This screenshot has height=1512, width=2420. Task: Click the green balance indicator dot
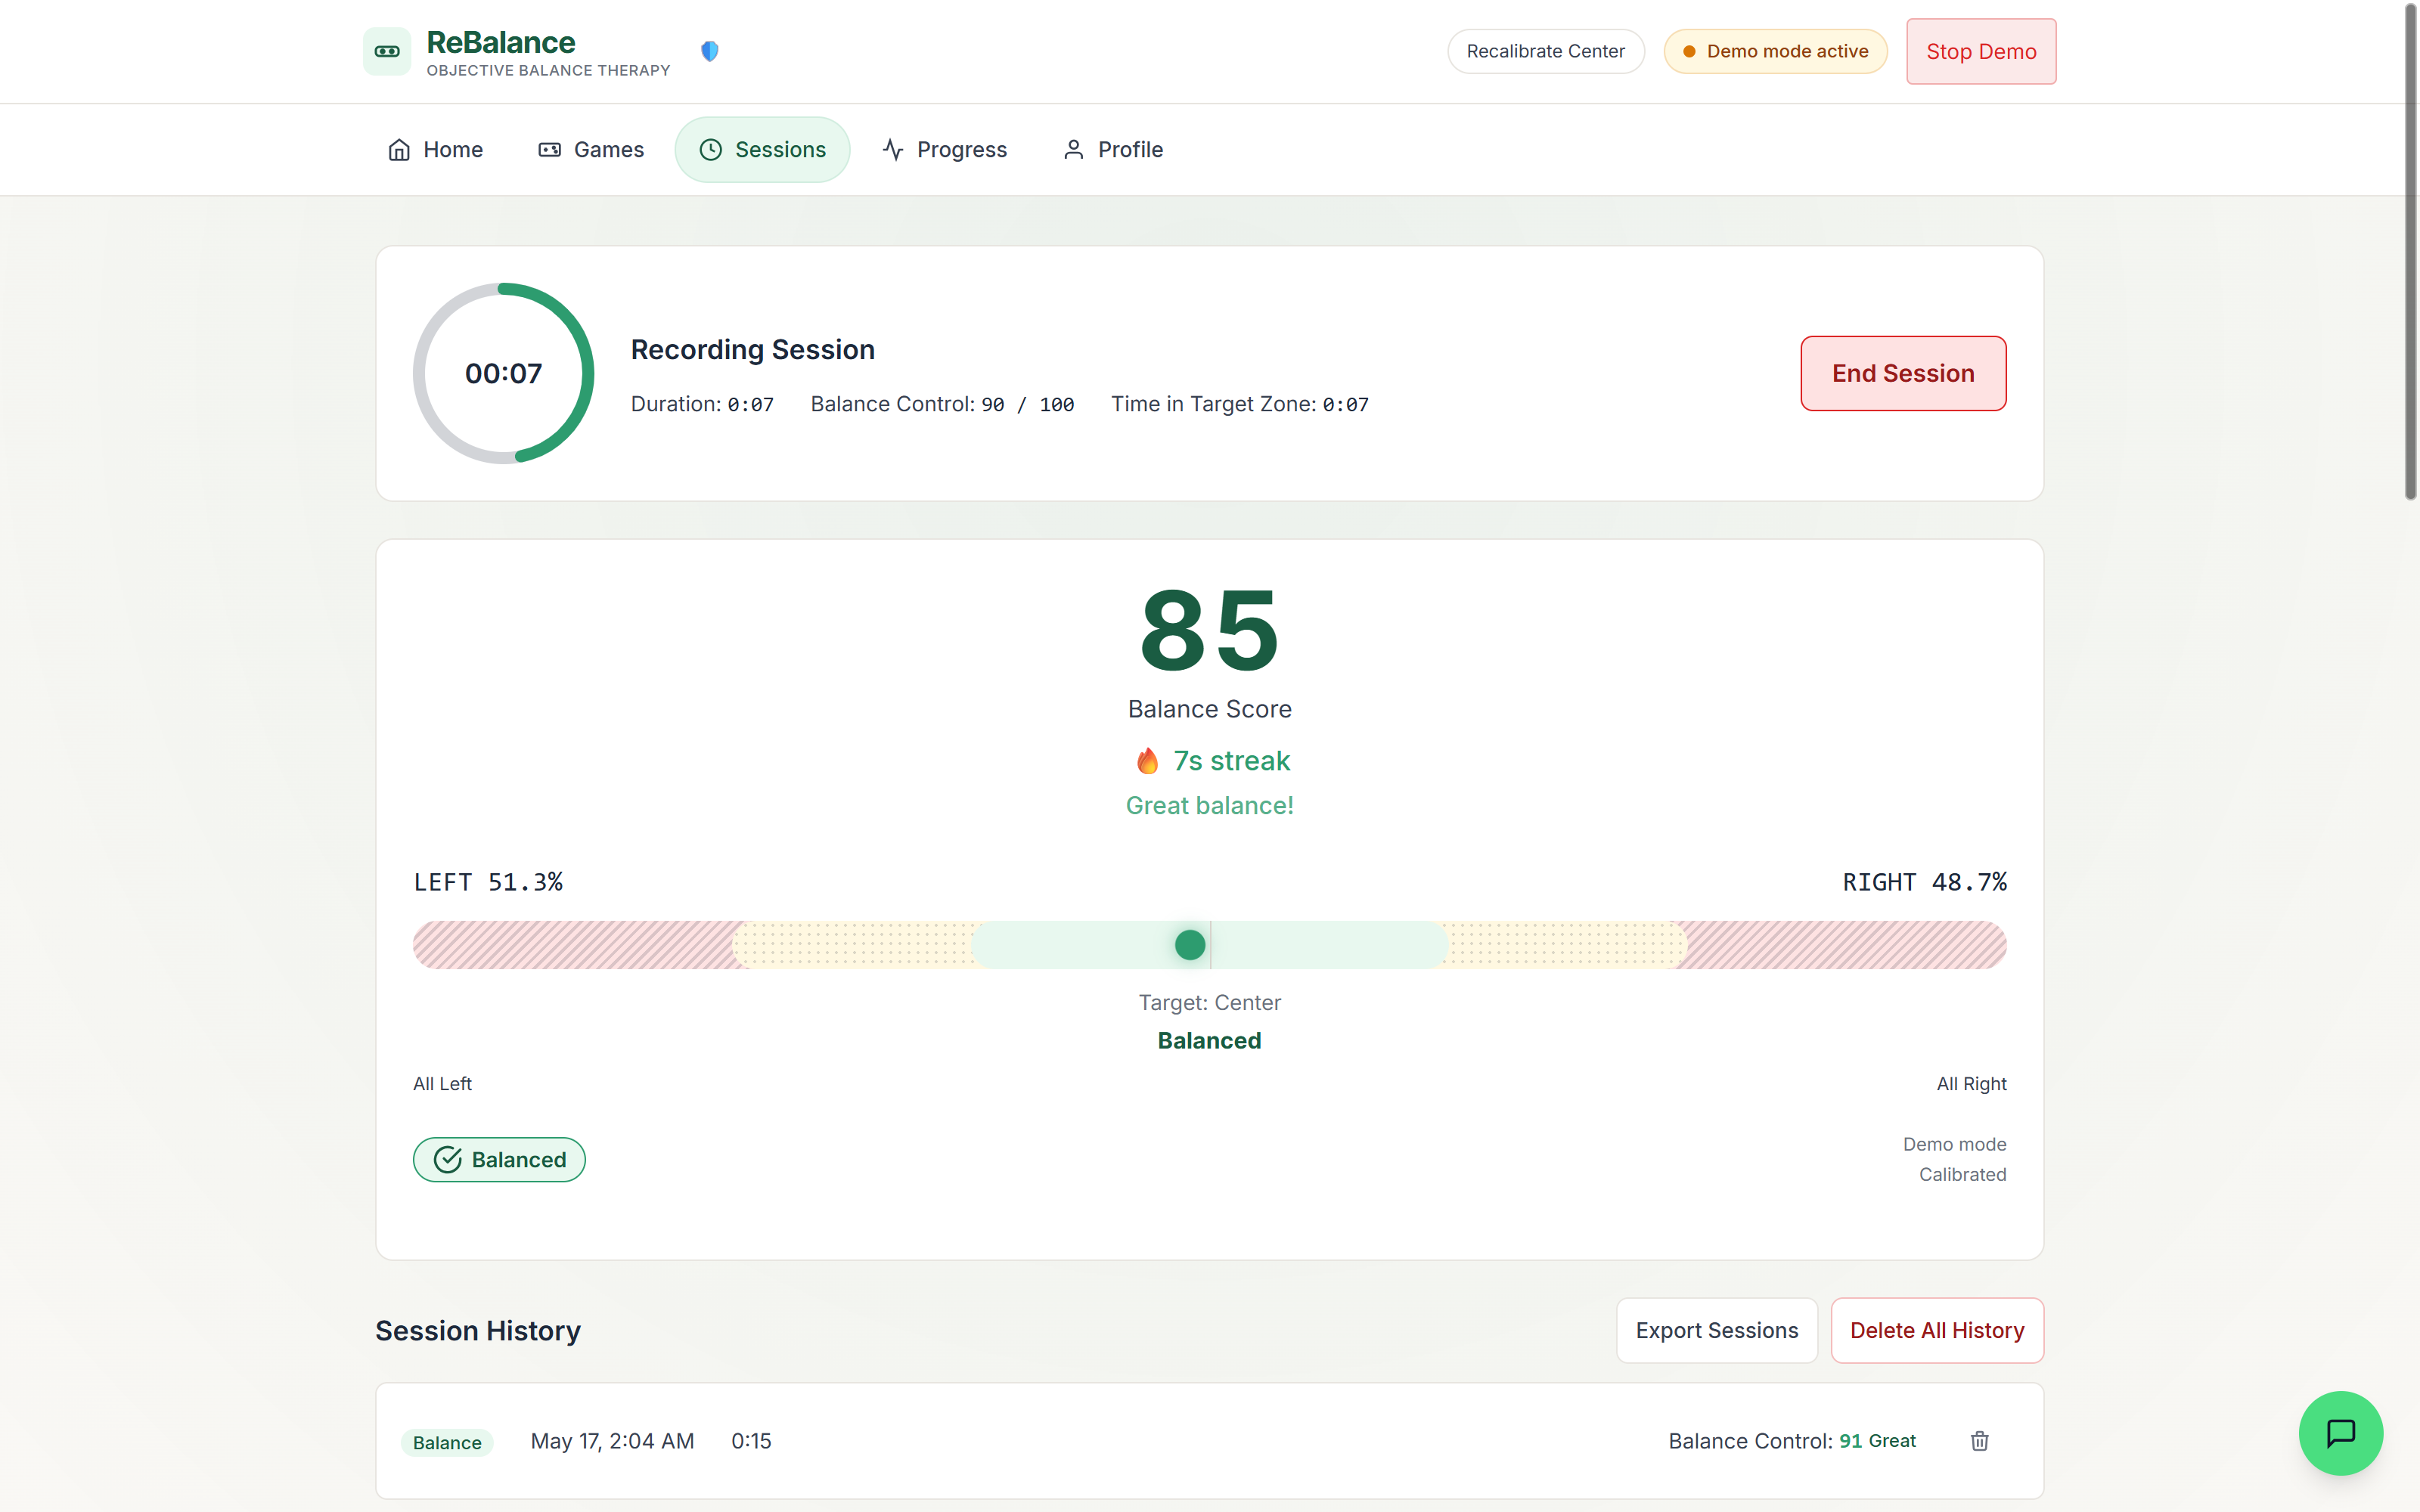coord(1189,945)
